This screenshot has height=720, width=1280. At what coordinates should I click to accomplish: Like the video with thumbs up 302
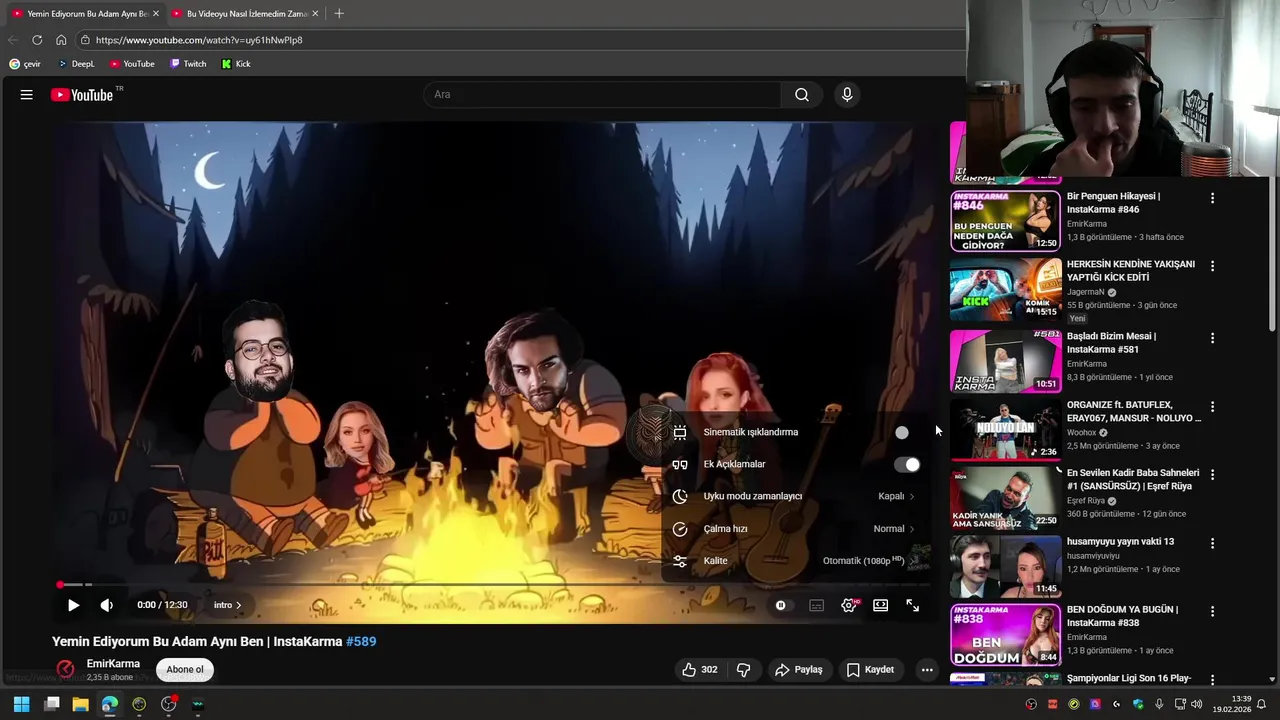(700, 670)
